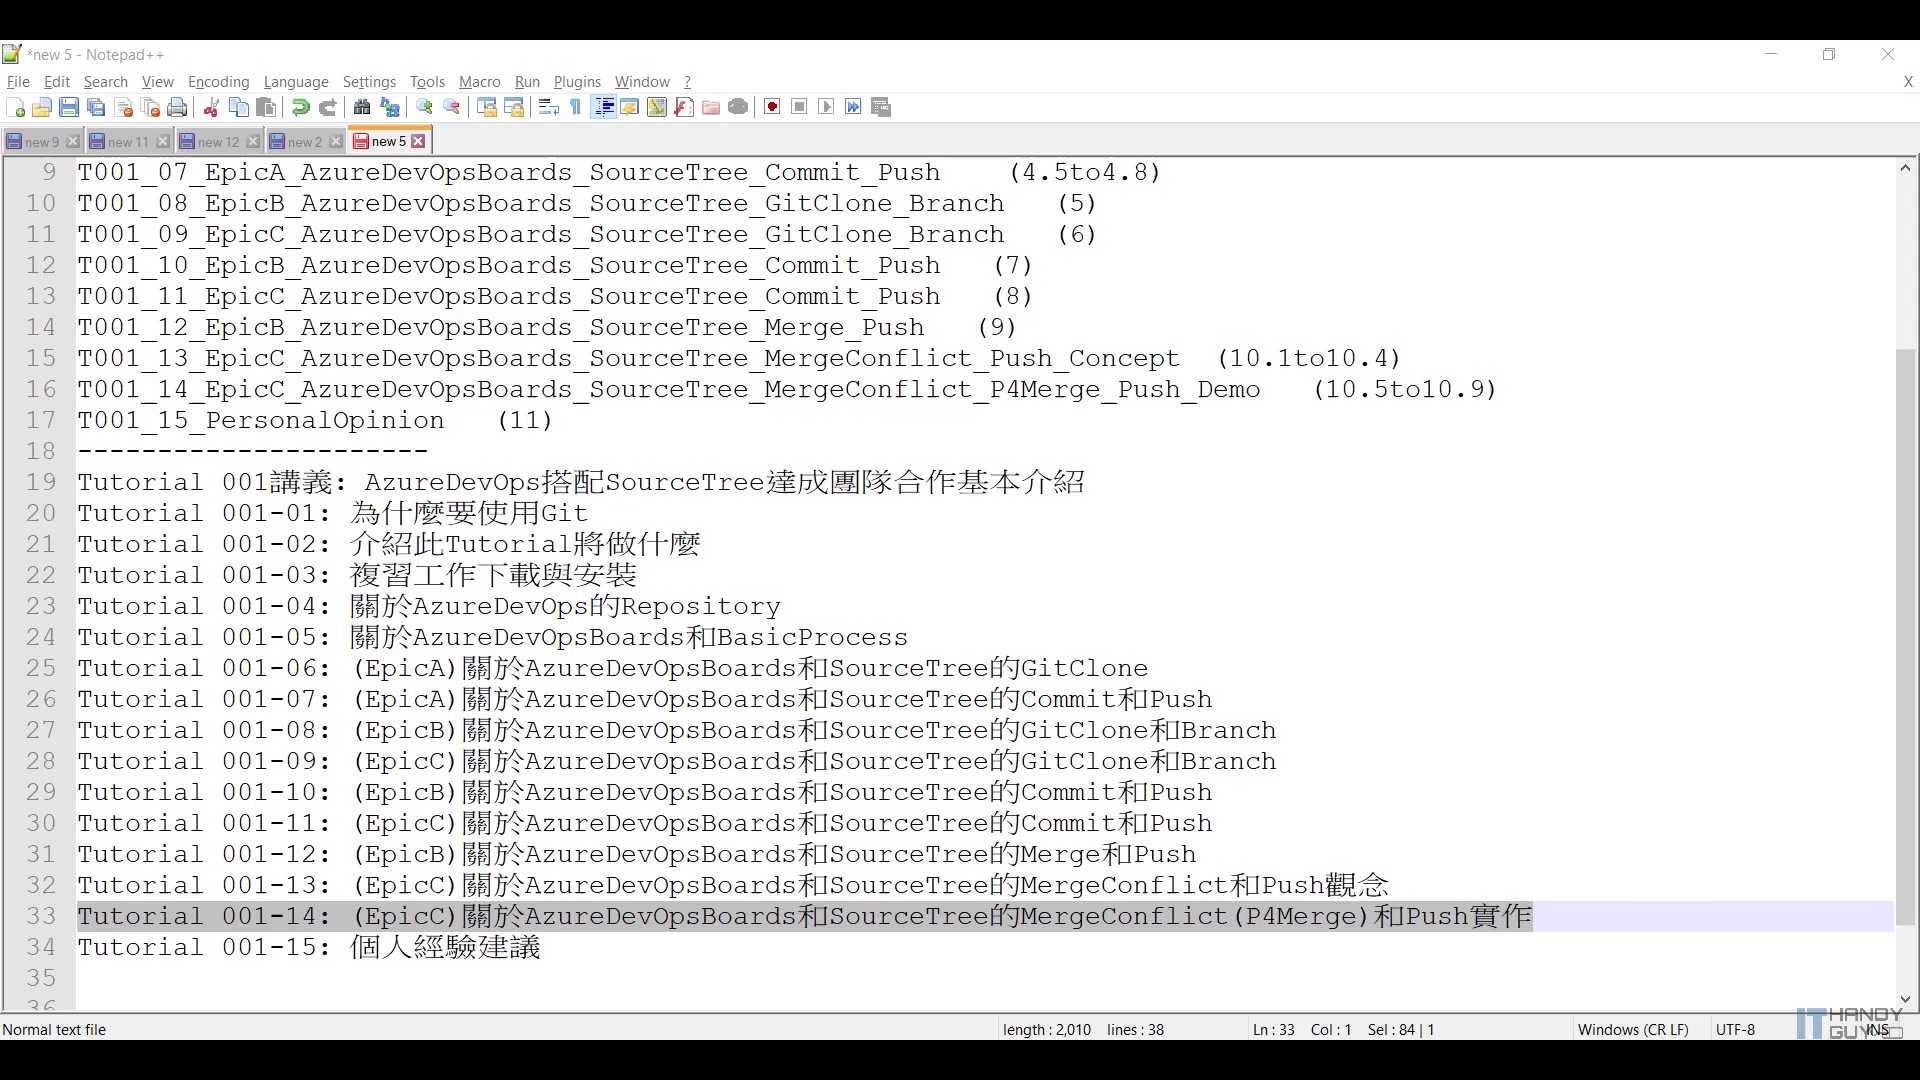
Task: Toggle synchronized vertical scrolling
Action: click(486, 107)
